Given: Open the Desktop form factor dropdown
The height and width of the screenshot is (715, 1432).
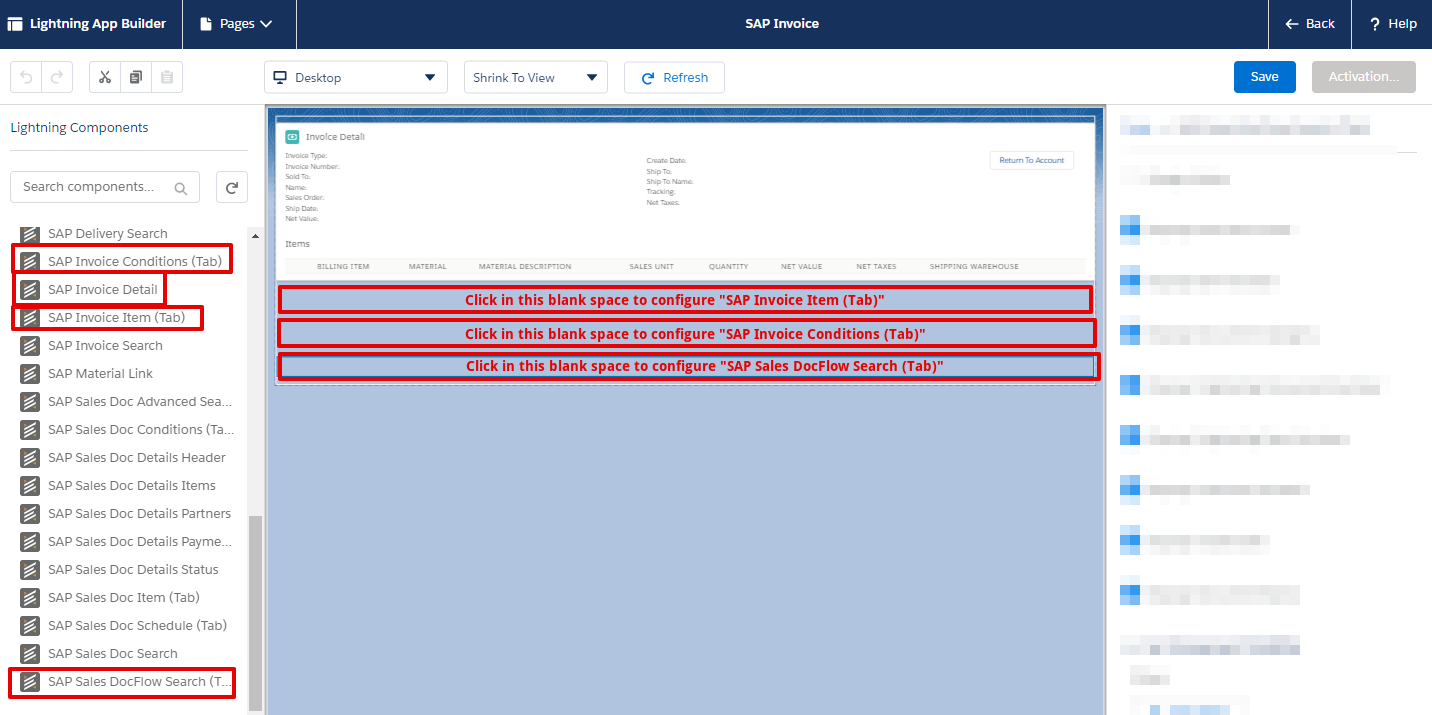Looking at the screenshot, I should (355, 77).
